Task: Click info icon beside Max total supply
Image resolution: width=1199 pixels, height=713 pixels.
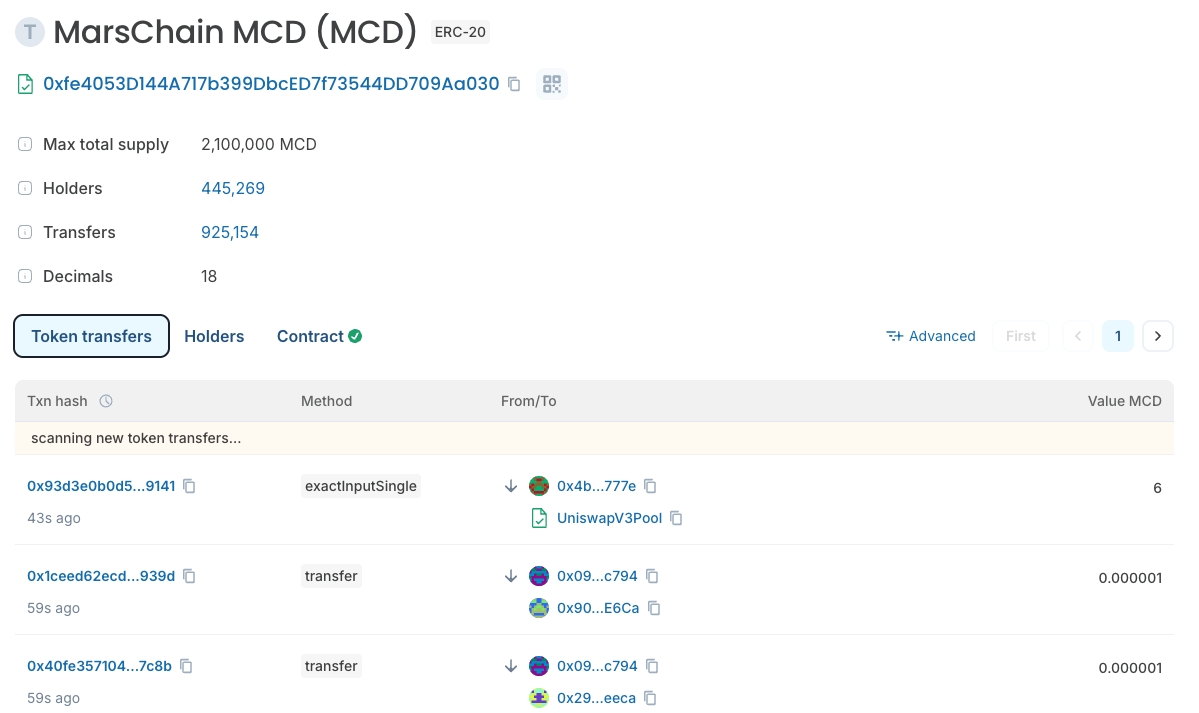Action: click(x=25, y=145)
